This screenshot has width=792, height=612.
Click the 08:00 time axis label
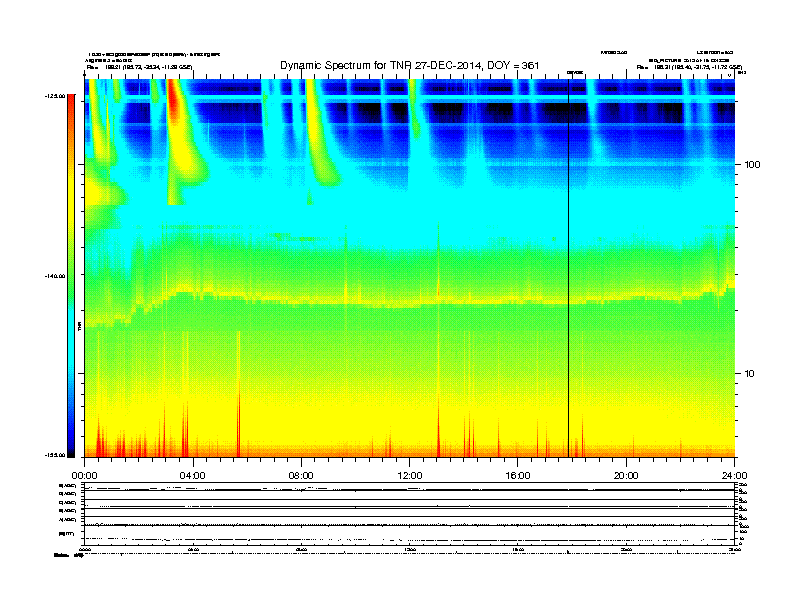301,476
